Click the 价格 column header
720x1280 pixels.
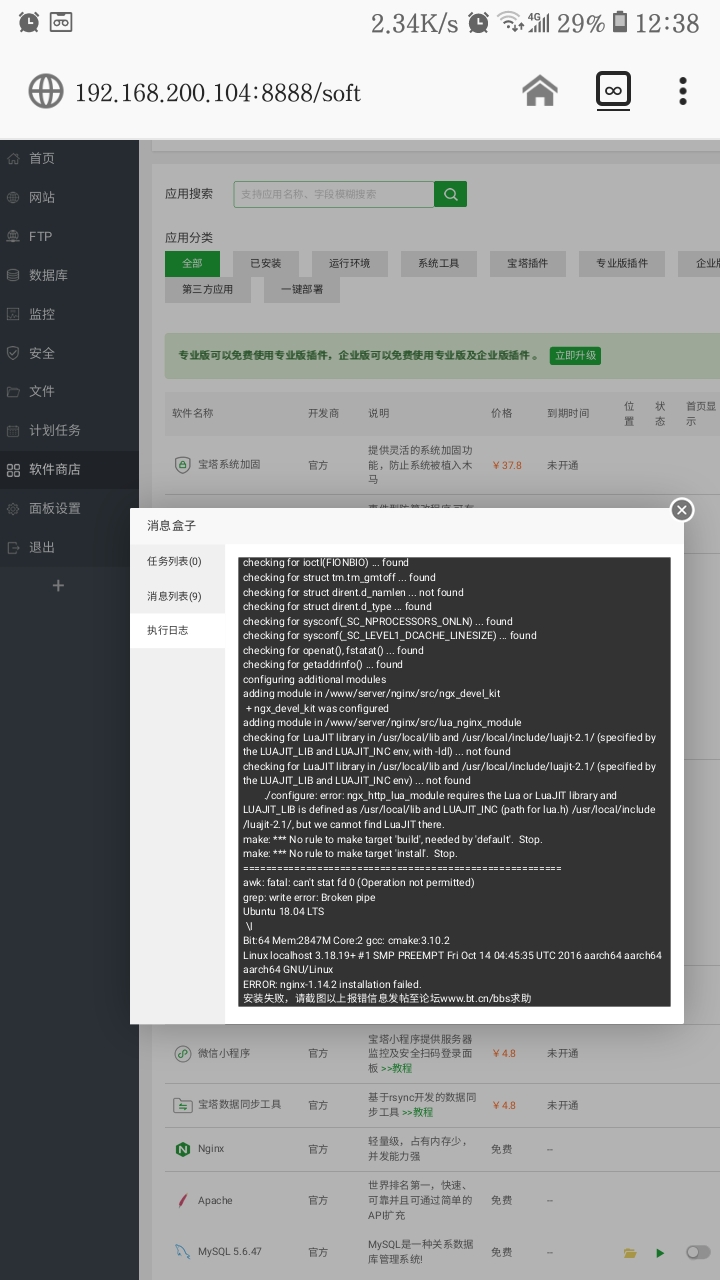tap(501, 413)
